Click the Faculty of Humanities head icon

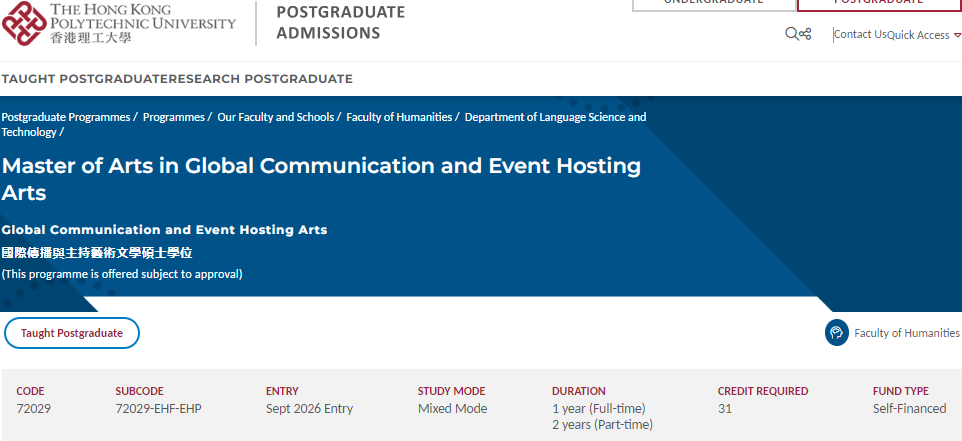click(x=836, y=333)
